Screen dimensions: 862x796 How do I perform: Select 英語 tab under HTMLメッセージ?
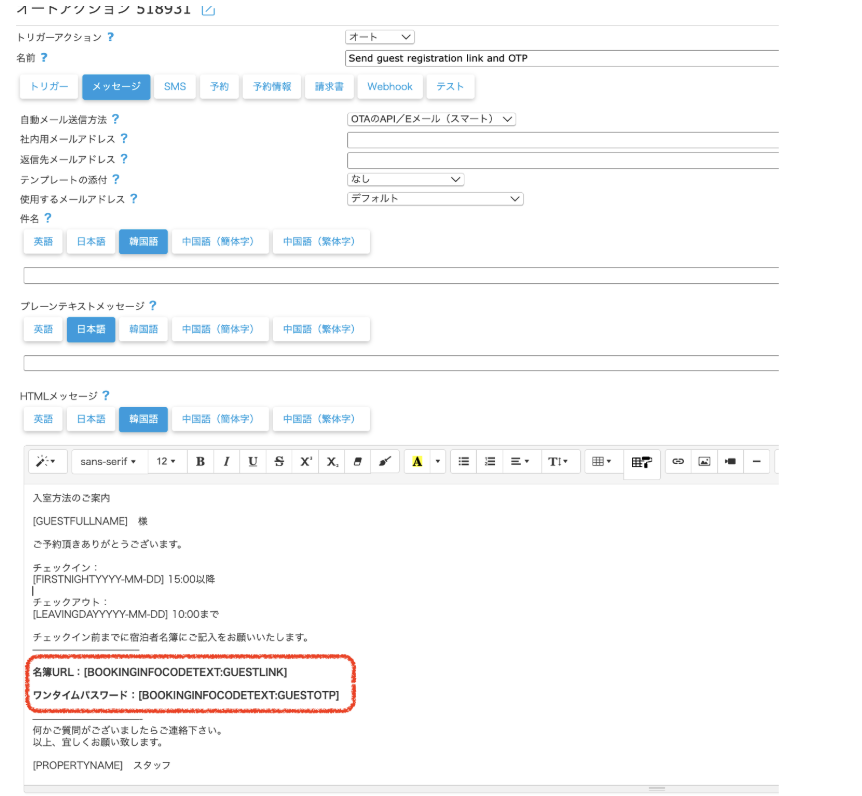pos(43,419)
